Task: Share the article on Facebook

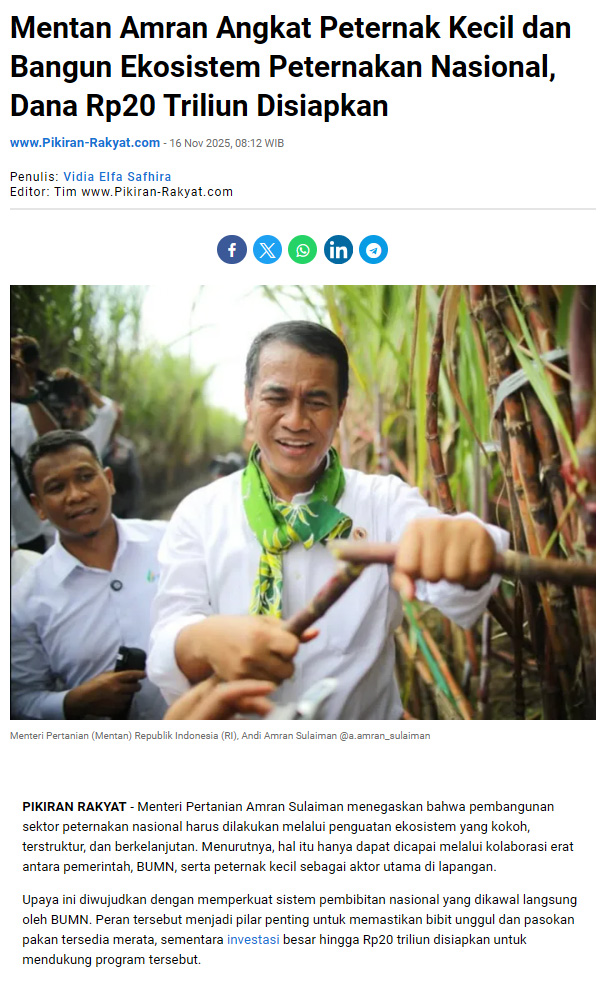Action: click(231, 250)
